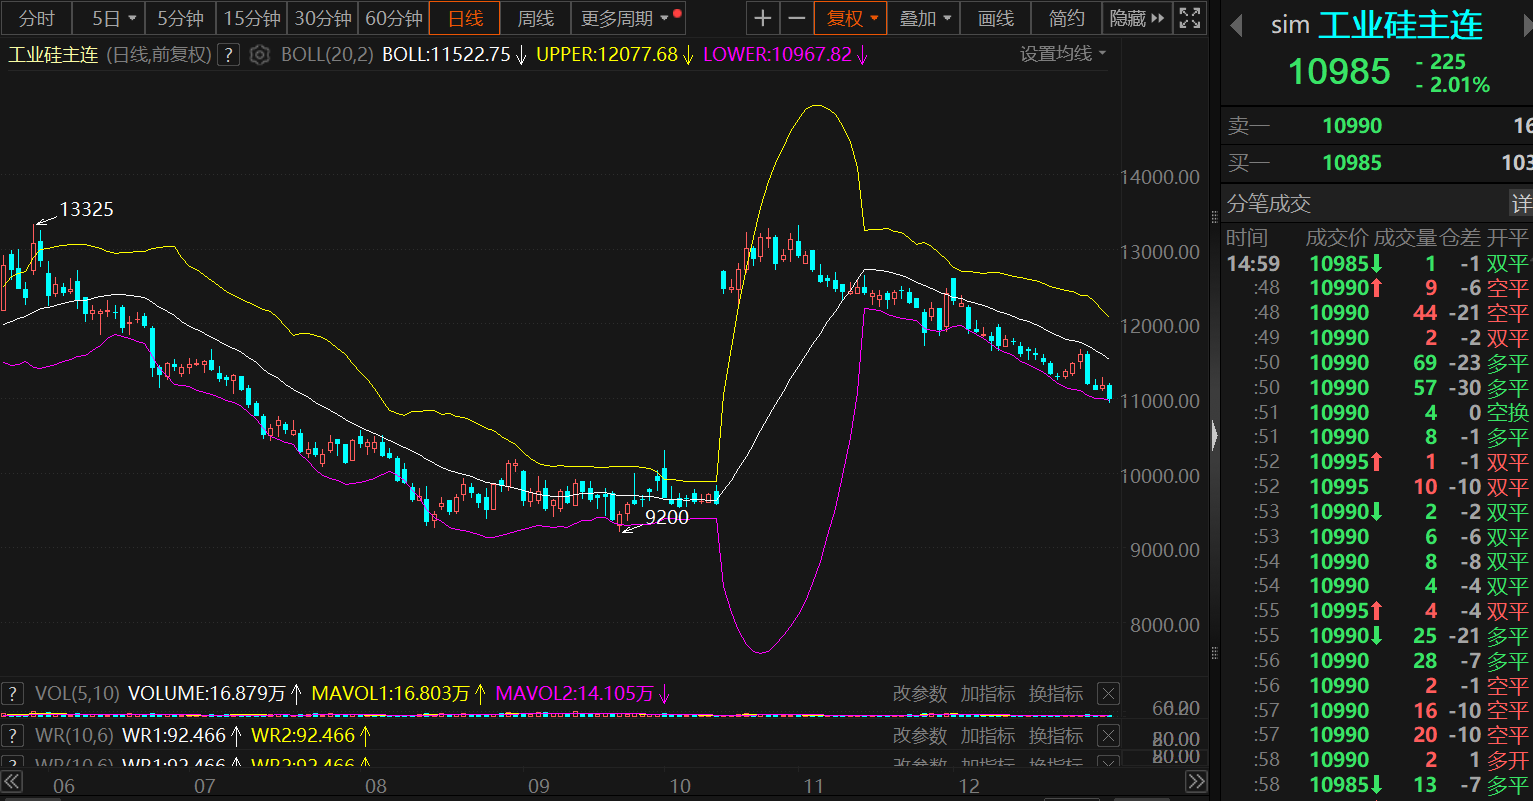1533x801 pixels.
Task: Click 换指标 in WR indicator row
Action: (x=1055, y=736)
